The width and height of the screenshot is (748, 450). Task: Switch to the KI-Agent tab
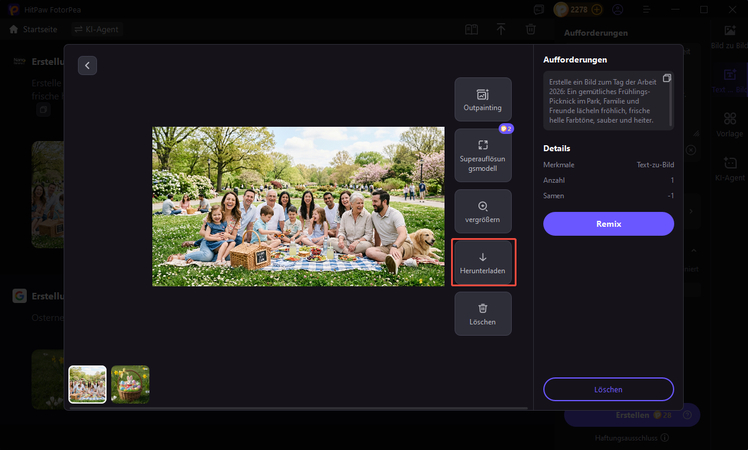click(96, 30)
